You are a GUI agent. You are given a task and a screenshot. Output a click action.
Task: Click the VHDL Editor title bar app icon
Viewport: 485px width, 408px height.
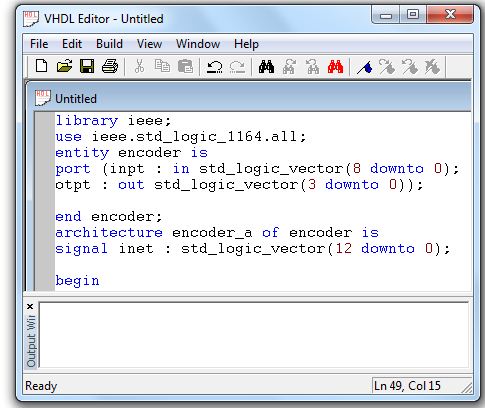coord(31,18)
